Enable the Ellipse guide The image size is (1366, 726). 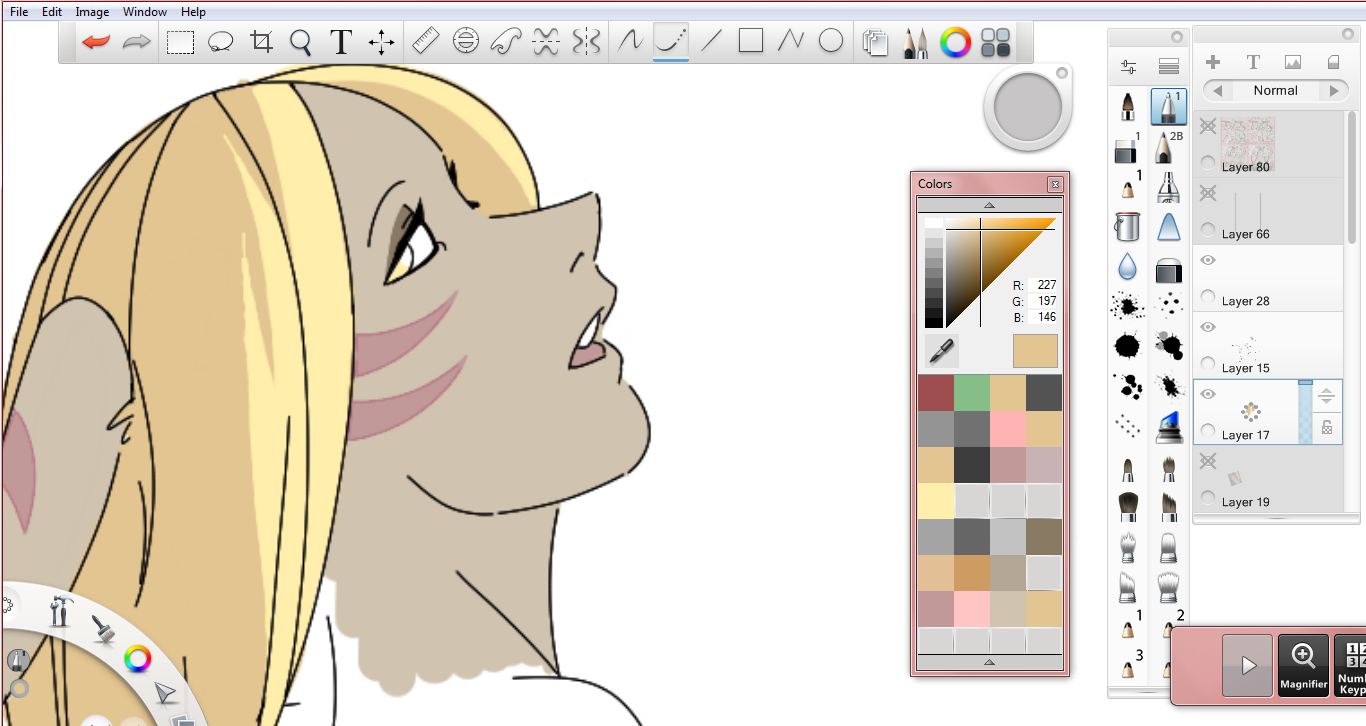point(465,42)
